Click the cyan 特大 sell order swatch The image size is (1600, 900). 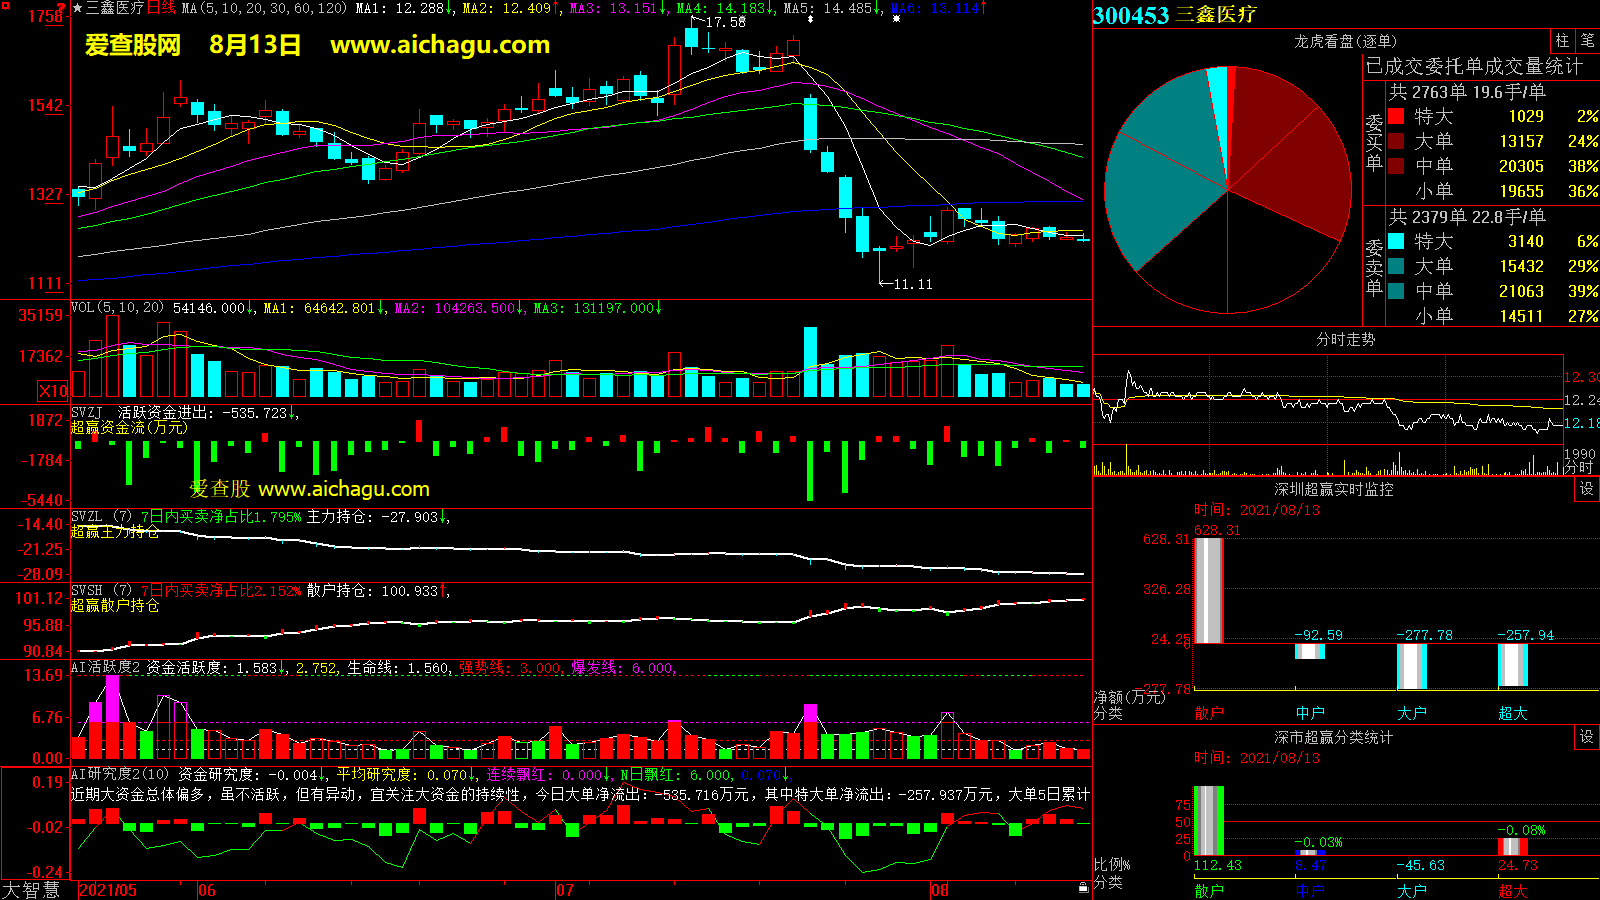[1396, 242]
